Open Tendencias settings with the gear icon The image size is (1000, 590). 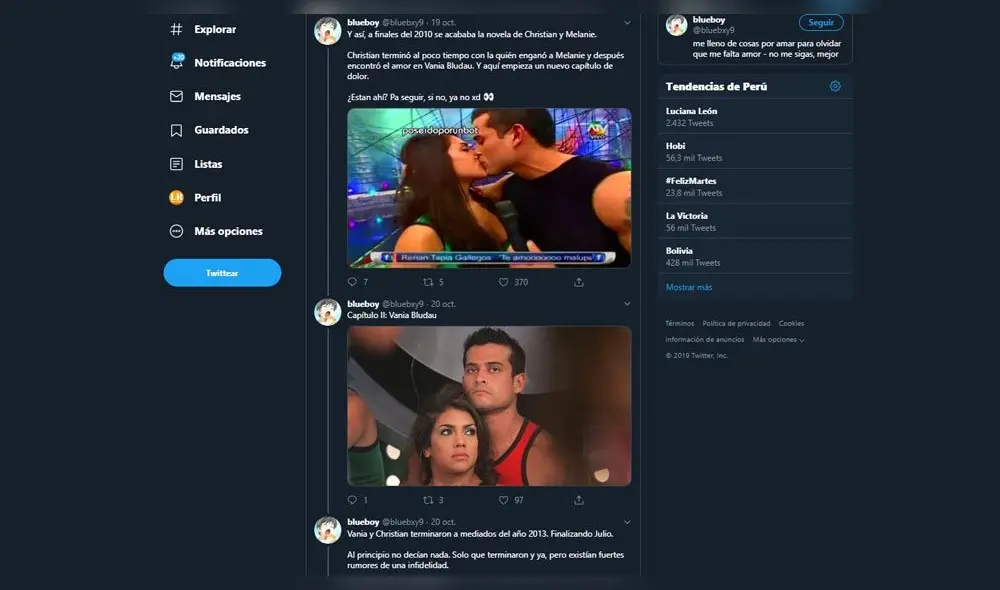(x=836, y=87)
